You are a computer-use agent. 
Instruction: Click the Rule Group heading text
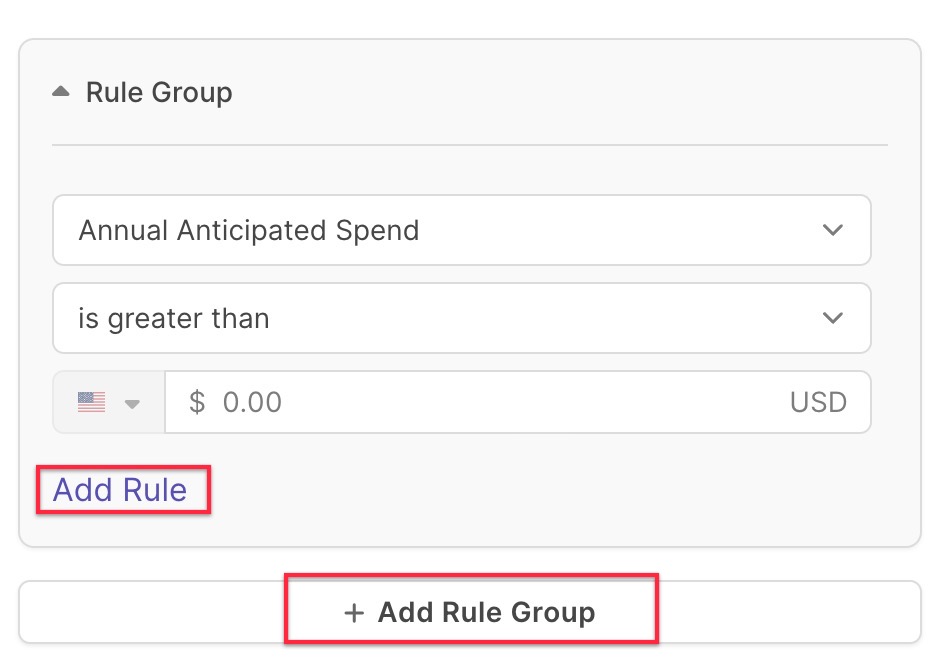tap(159, 92)
